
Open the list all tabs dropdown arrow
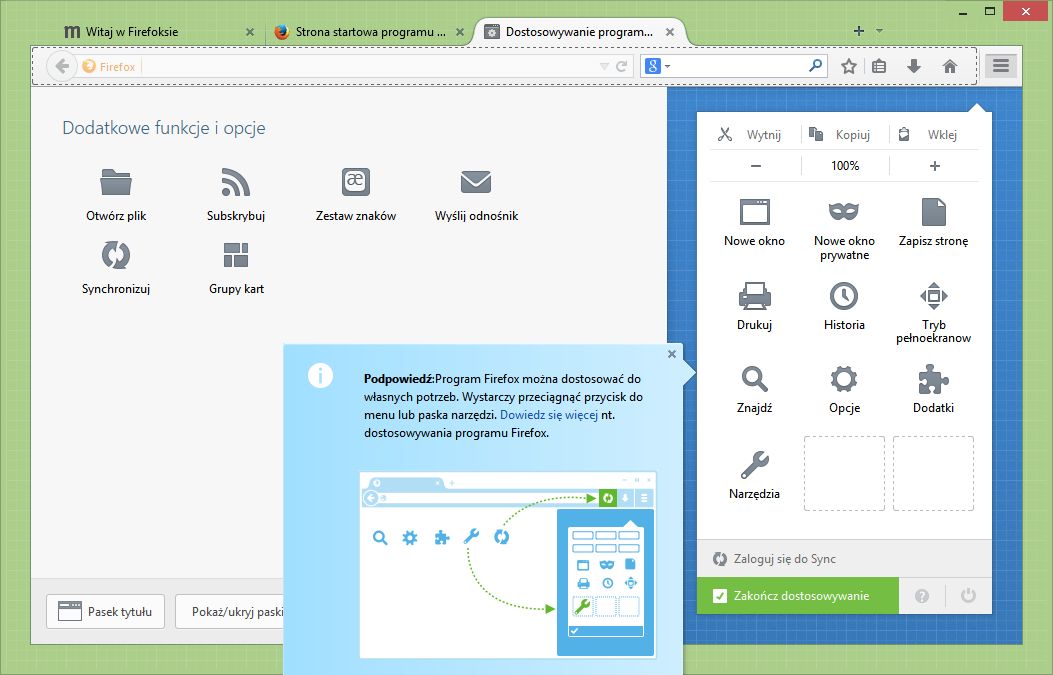click(x=879, y=31)
